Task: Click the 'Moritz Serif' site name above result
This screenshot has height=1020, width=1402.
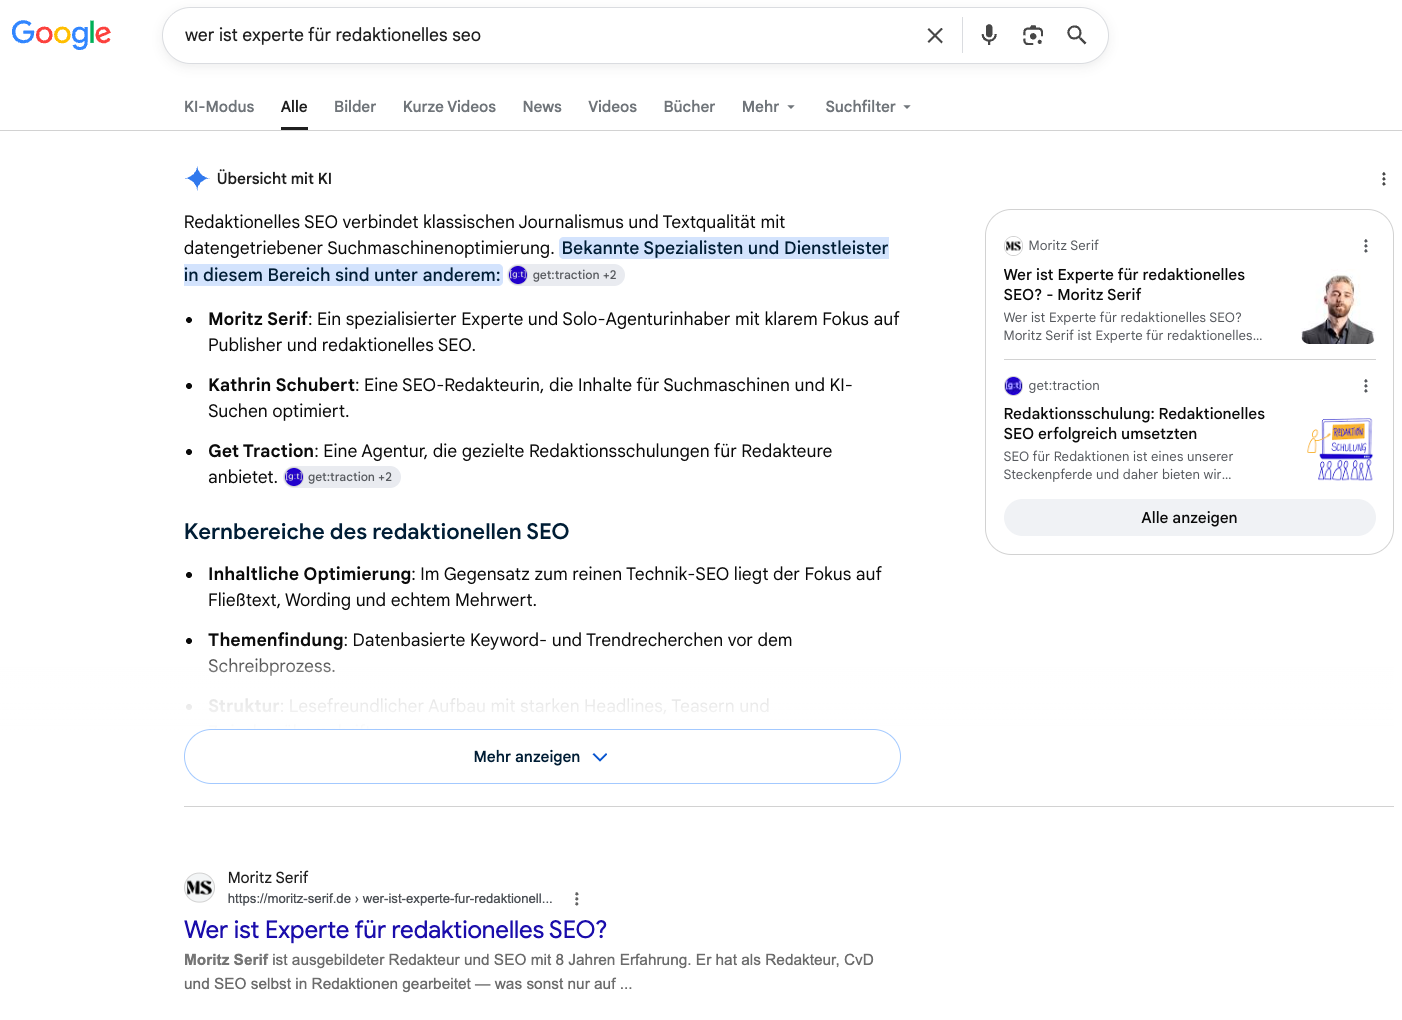Action: coord(268,877)
